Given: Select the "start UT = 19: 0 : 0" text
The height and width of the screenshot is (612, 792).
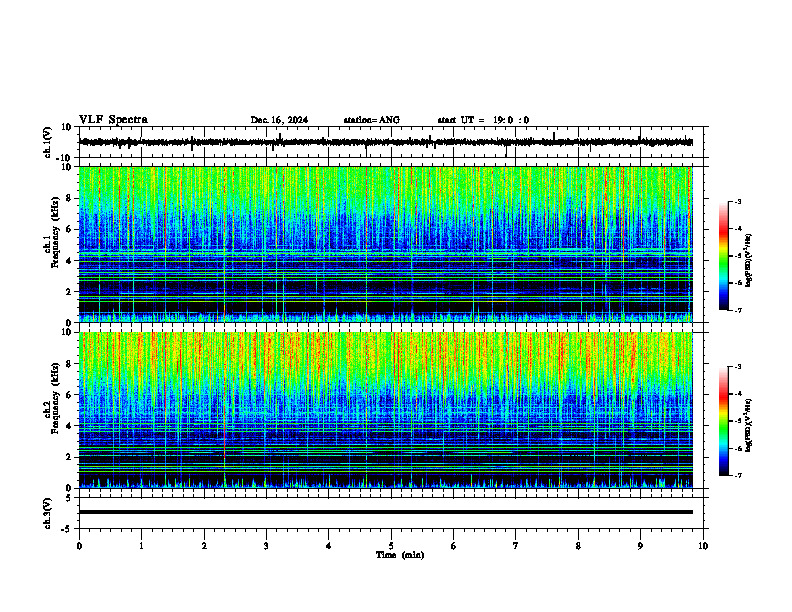Looking at the screenshot, I should coord(483,120).
